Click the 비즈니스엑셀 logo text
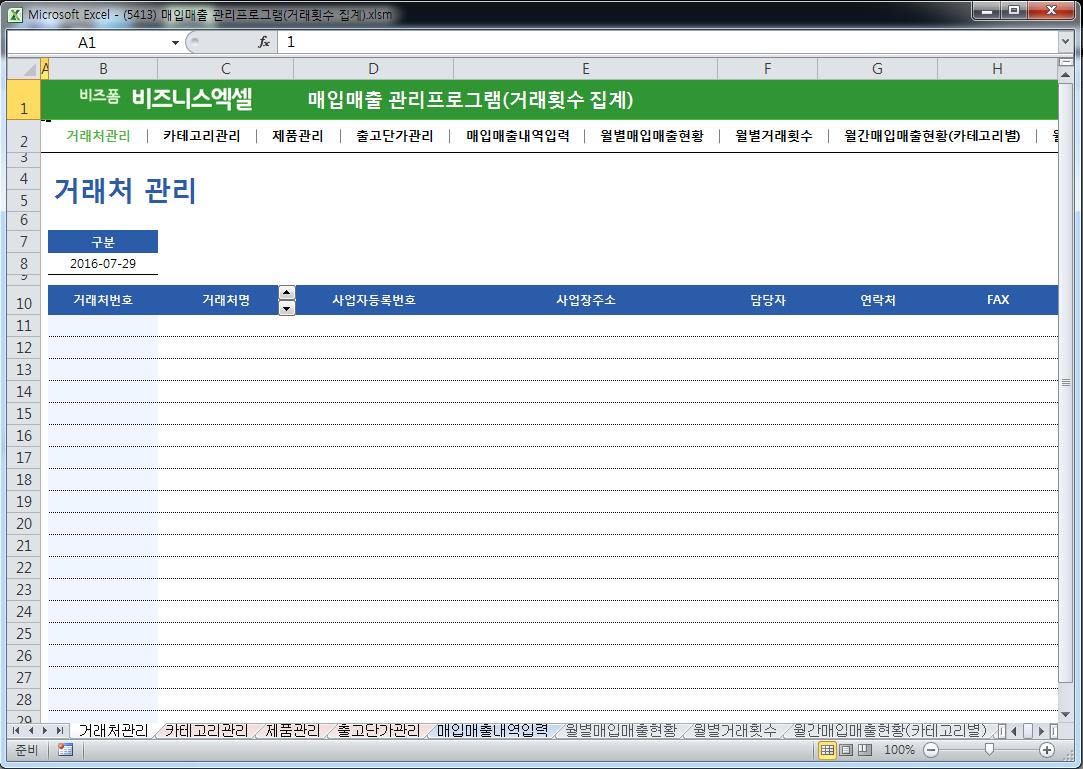The height and width of the screenshot is (769, 1083). pos(191,99)
